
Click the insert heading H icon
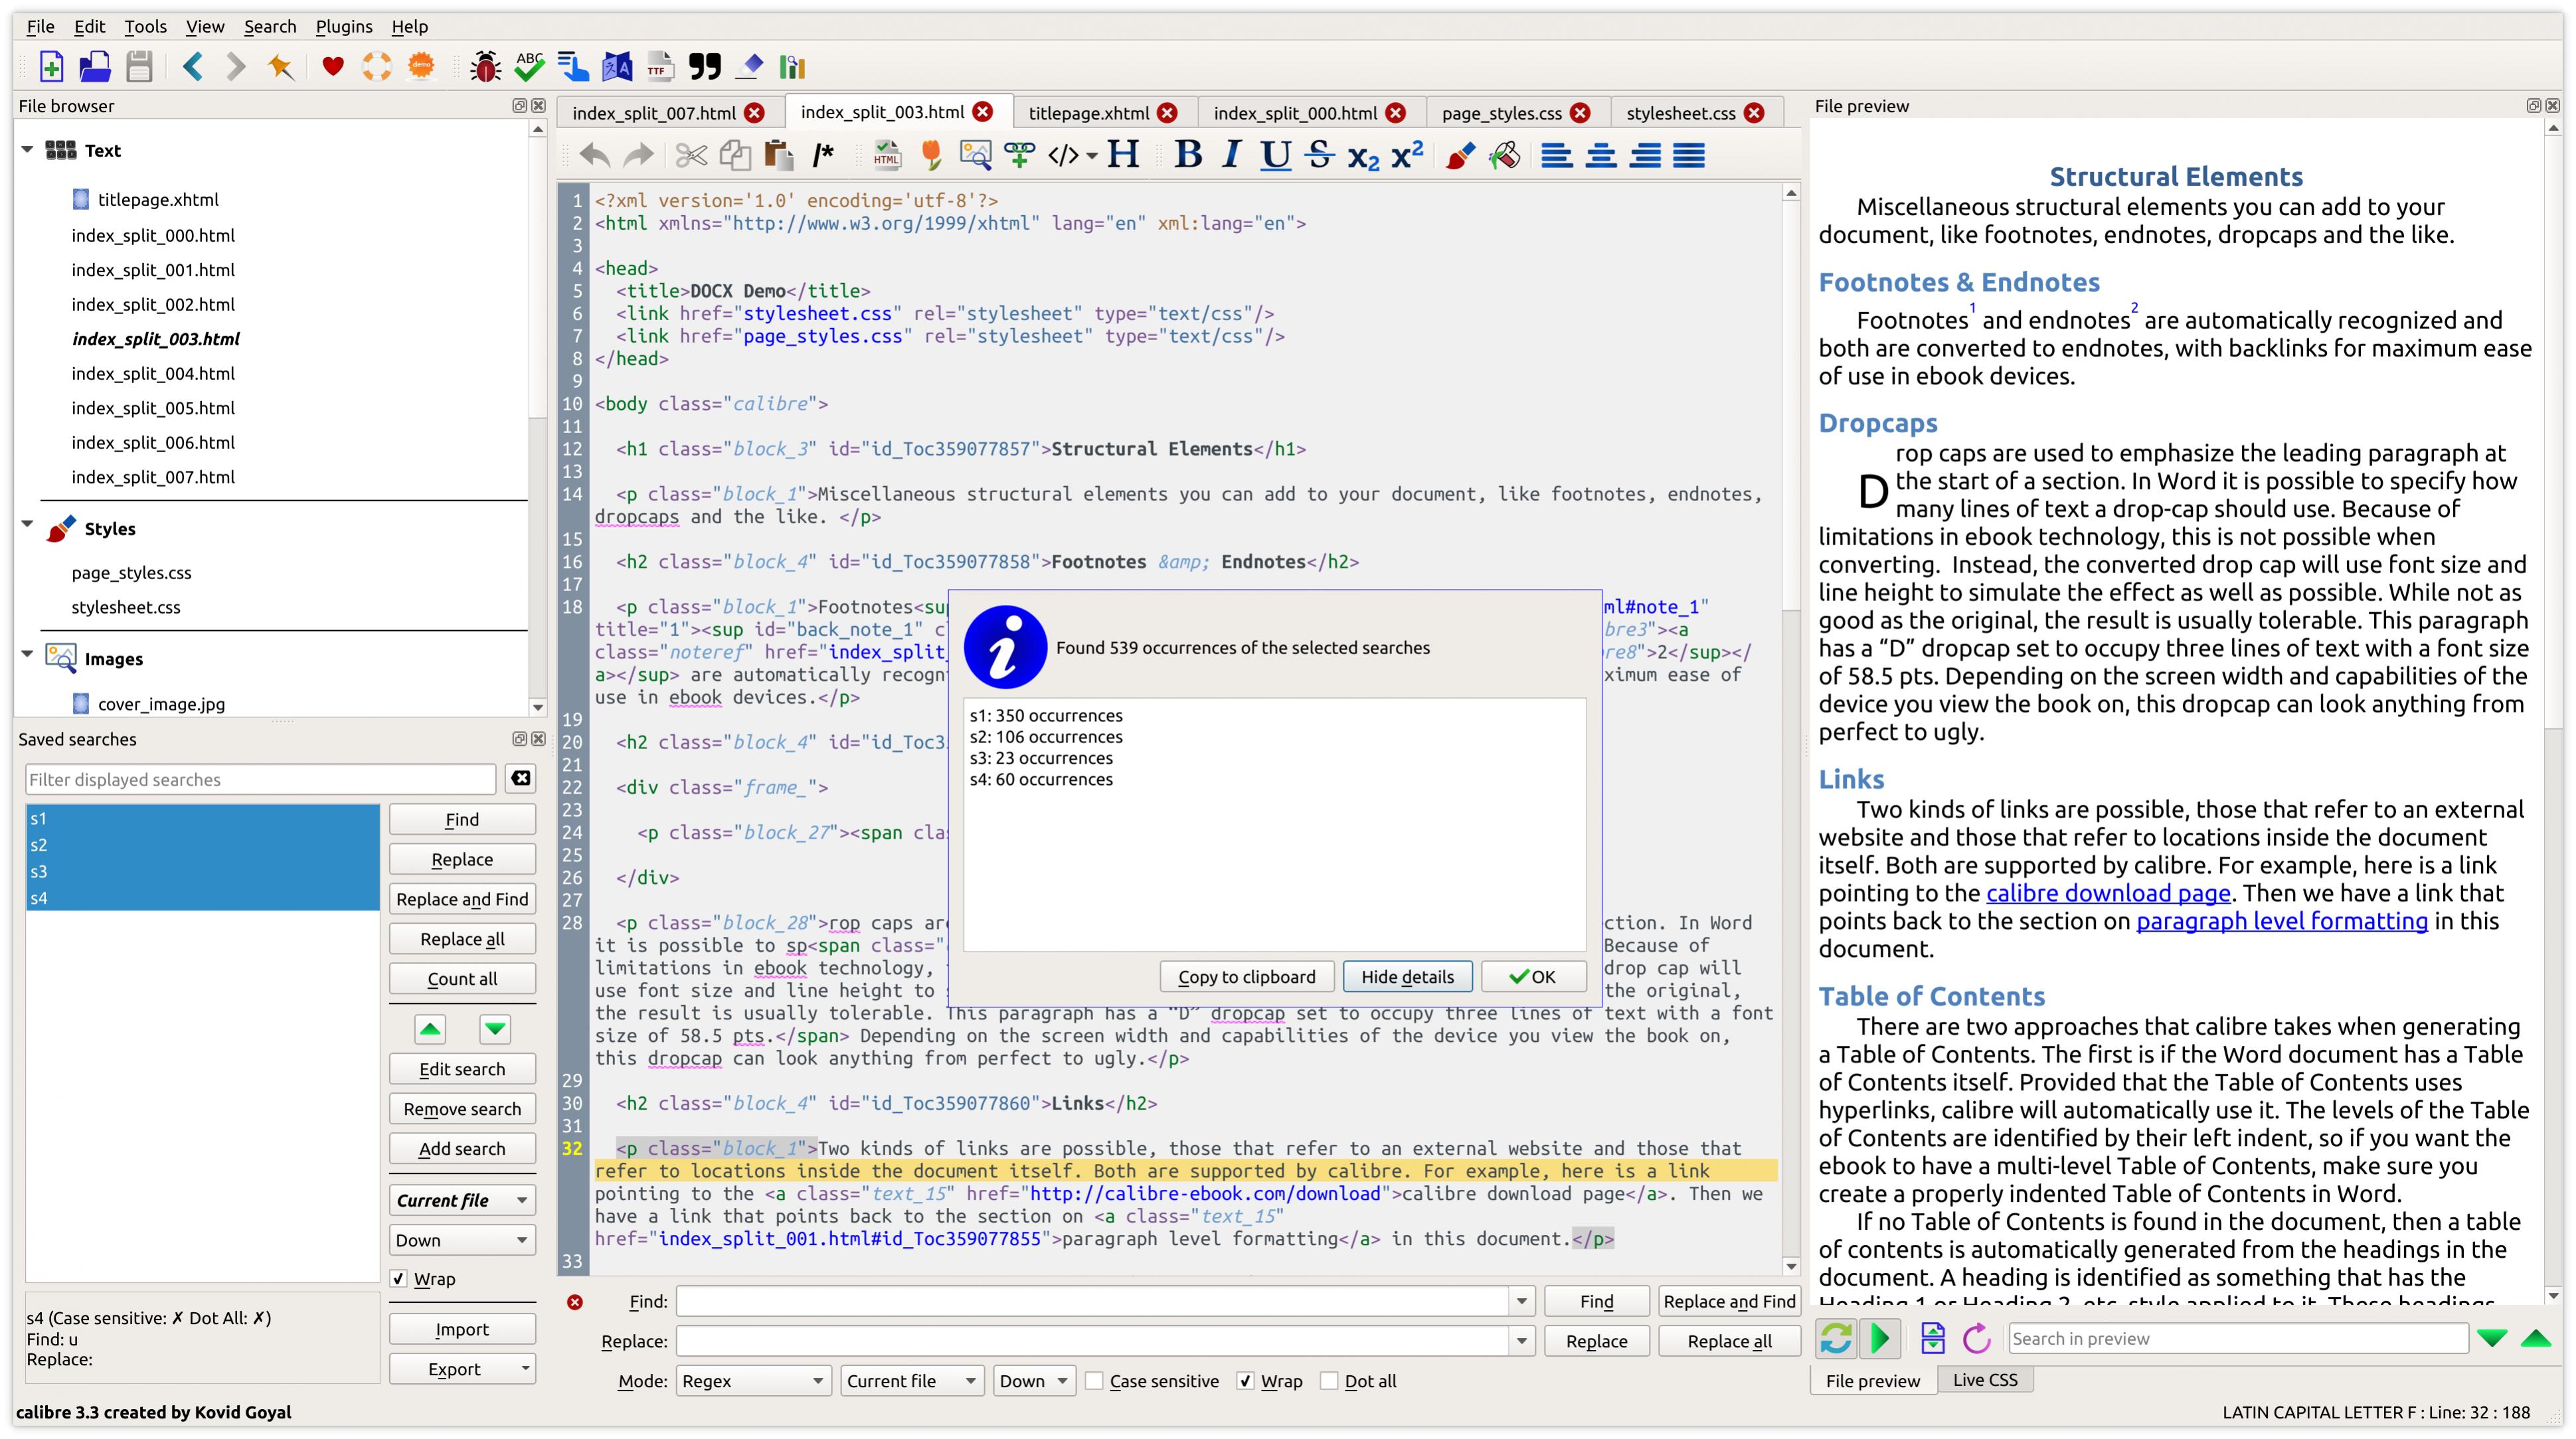click(x=1123, y=155)
